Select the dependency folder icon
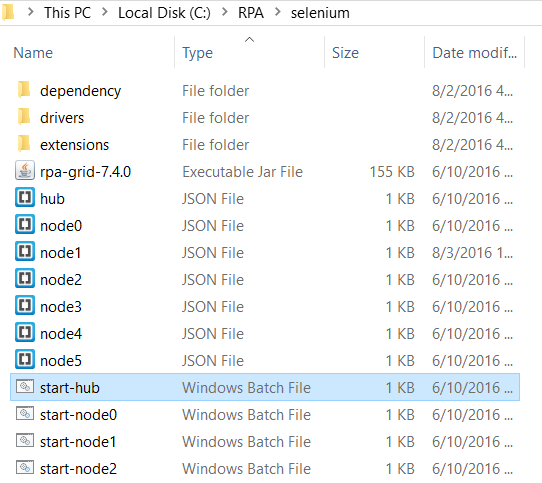542x483 pixels. [24, 90]
